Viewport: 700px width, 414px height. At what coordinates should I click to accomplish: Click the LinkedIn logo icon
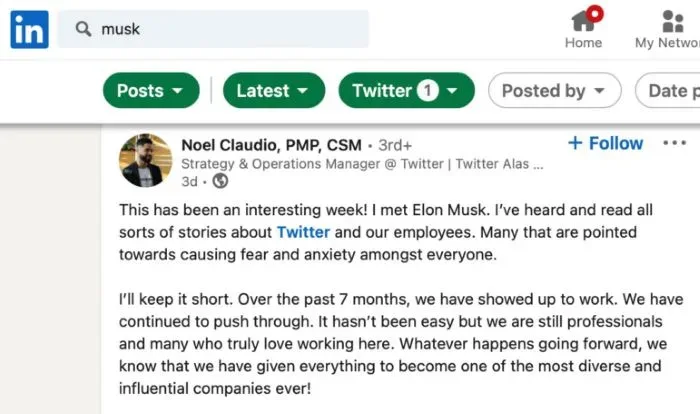click(x=29, y=30)
